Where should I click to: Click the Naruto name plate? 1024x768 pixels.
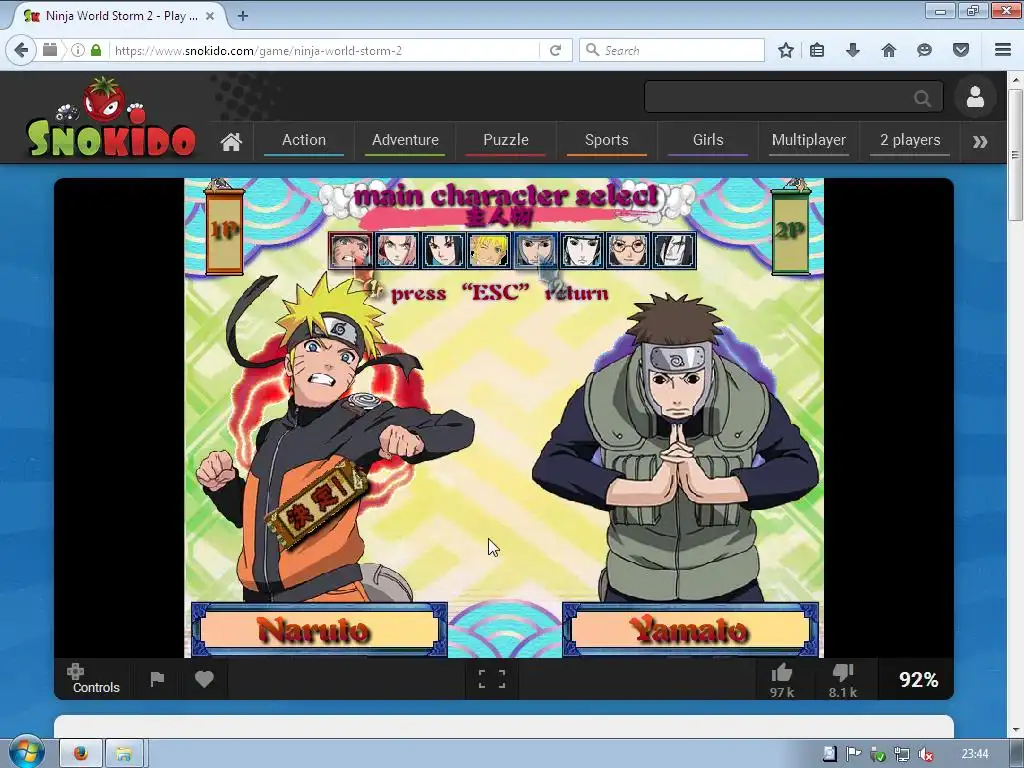(319, 630)
